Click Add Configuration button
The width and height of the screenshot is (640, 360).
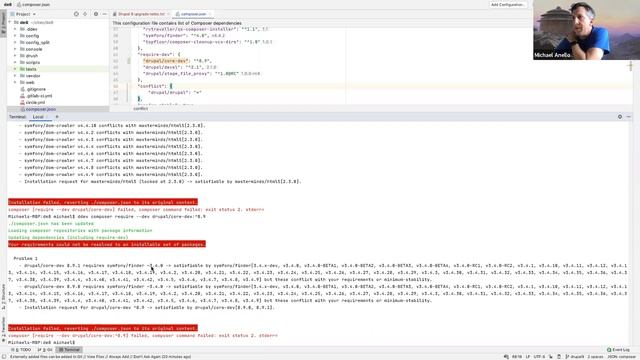508,4
